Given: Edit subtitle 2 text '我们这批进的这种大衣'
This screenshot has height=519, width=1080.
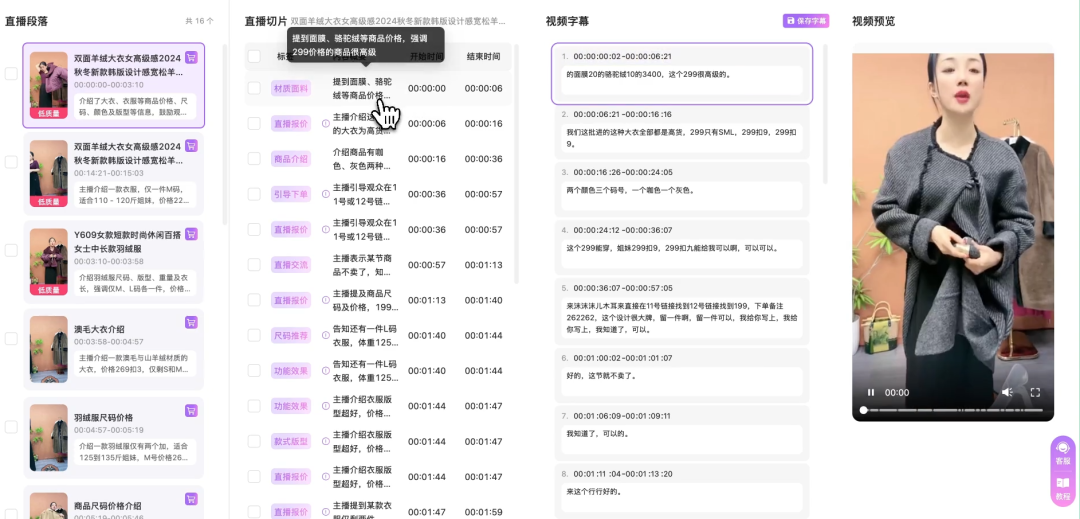Looking at the screenshot, I should point(682,140).
